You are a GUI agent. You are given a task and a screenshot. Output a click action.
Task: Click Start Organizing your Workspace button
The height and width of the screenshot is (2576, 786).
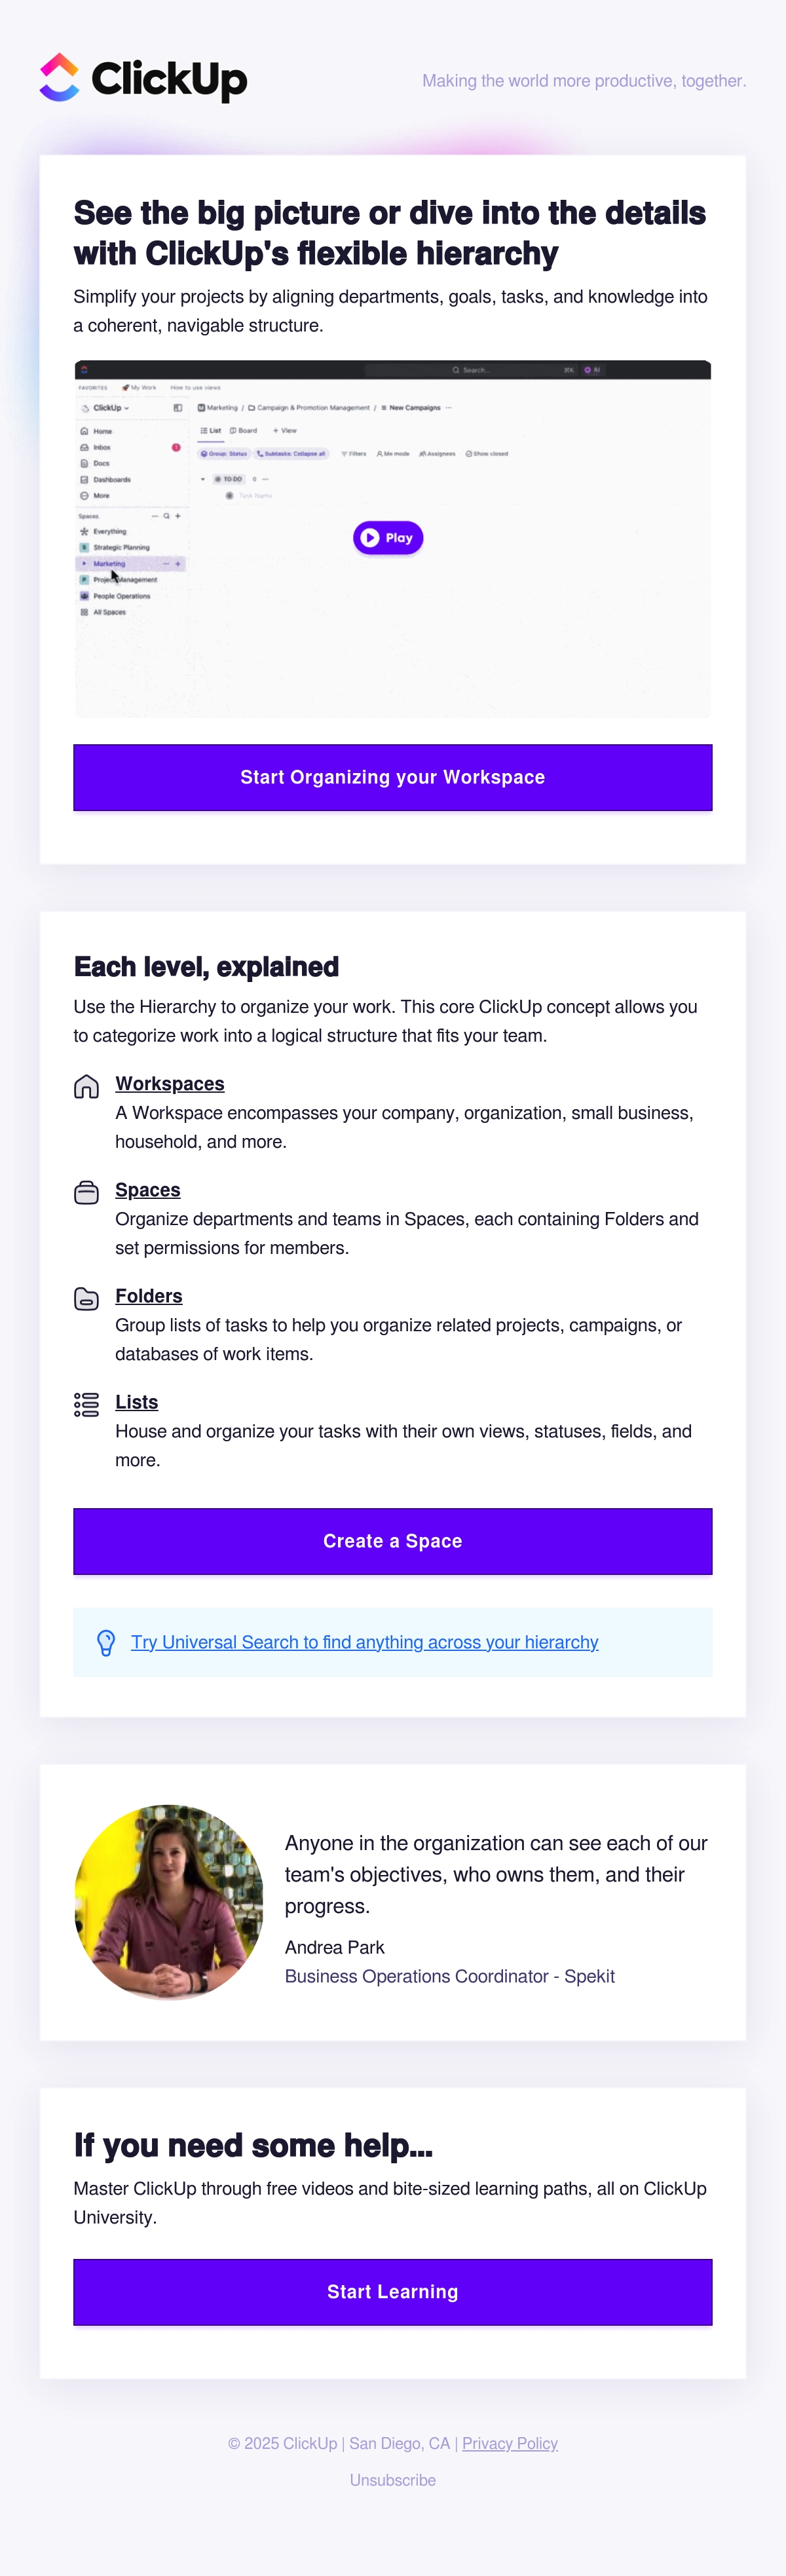(393, 777)
